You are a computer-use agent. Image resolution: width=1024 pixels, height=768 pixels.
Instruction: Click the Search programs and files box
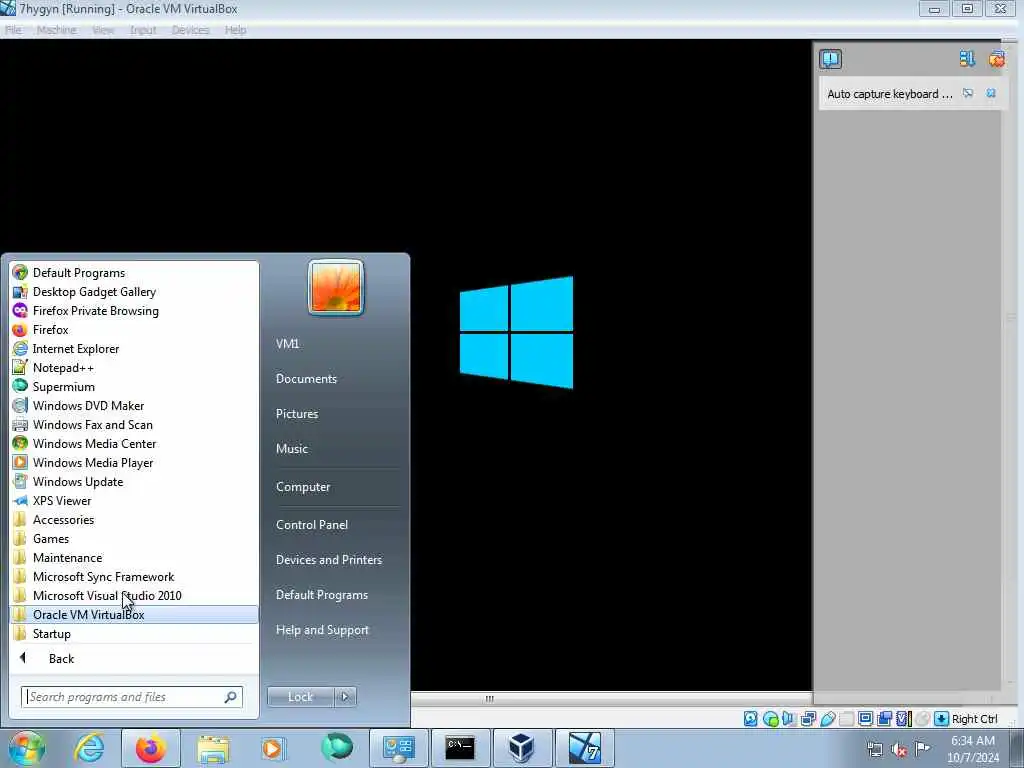[x=132, y=697]
